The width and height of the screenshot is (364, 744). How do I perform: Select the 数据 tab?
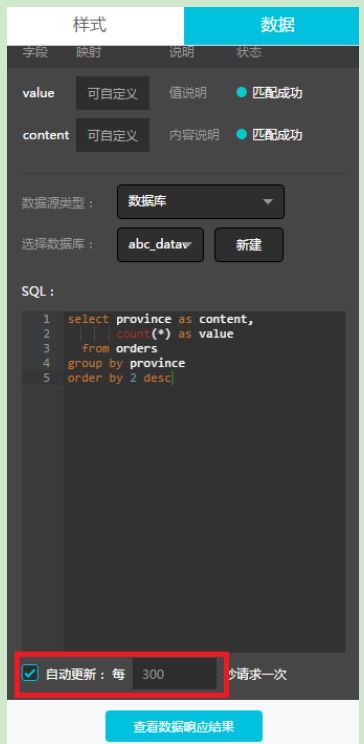(271, 25)
